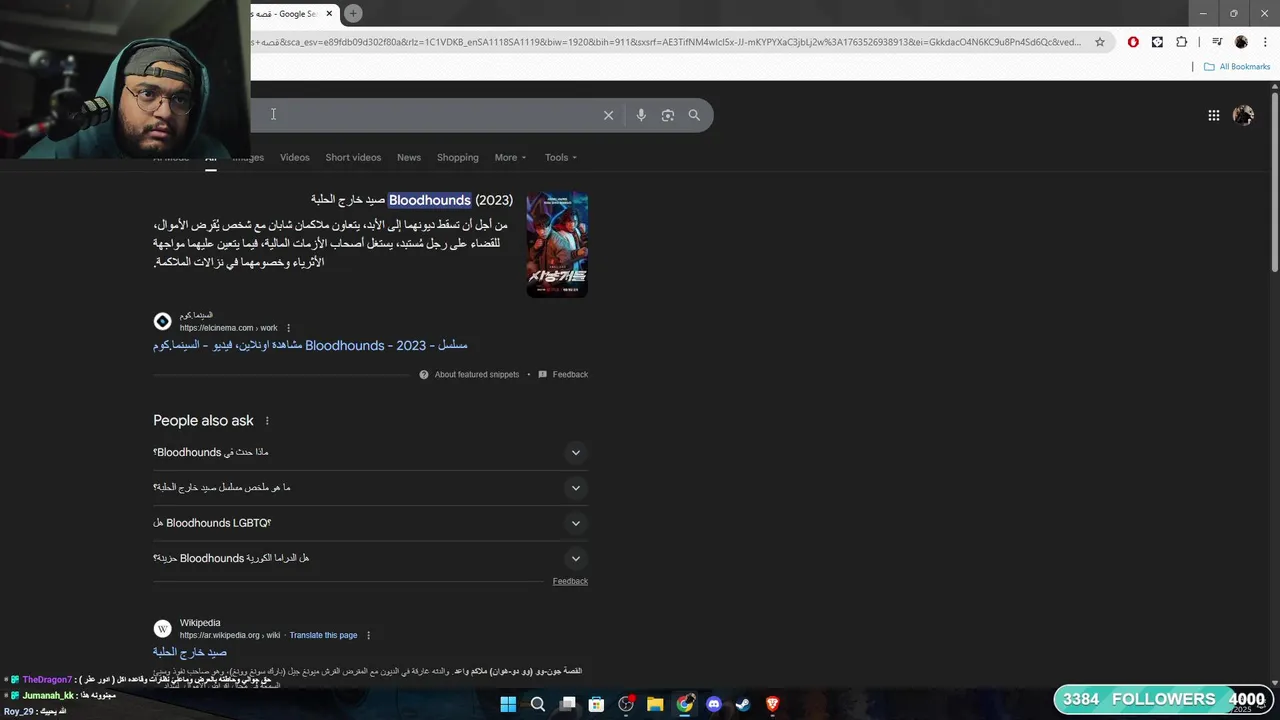Open the More search filters dropdown

(510, 157)
